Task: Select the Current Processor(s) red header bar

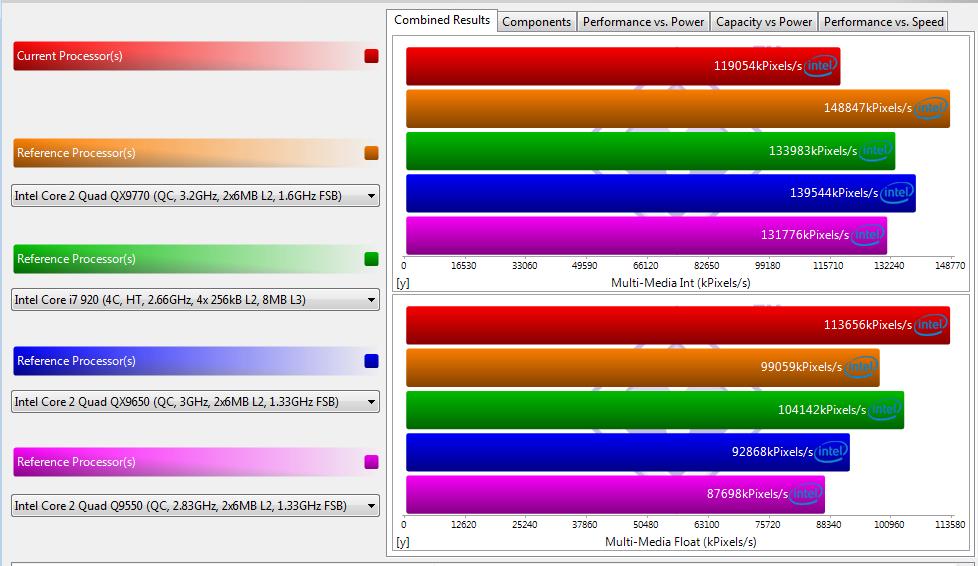Action: (195, 56)
